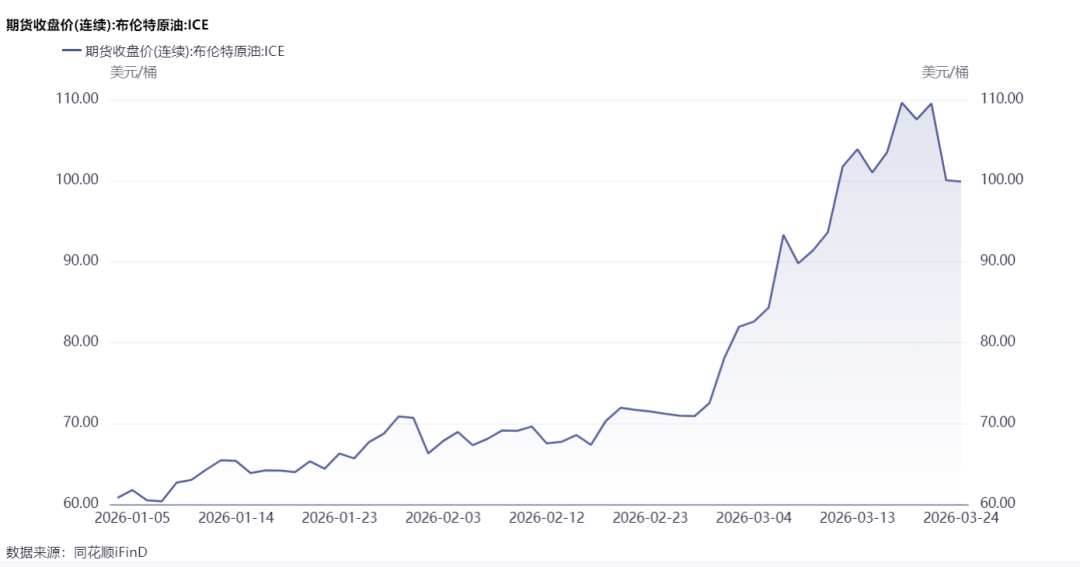Screen dimensions: 1080x567
Task: Select right axis value 60.00
Action: 998,503
